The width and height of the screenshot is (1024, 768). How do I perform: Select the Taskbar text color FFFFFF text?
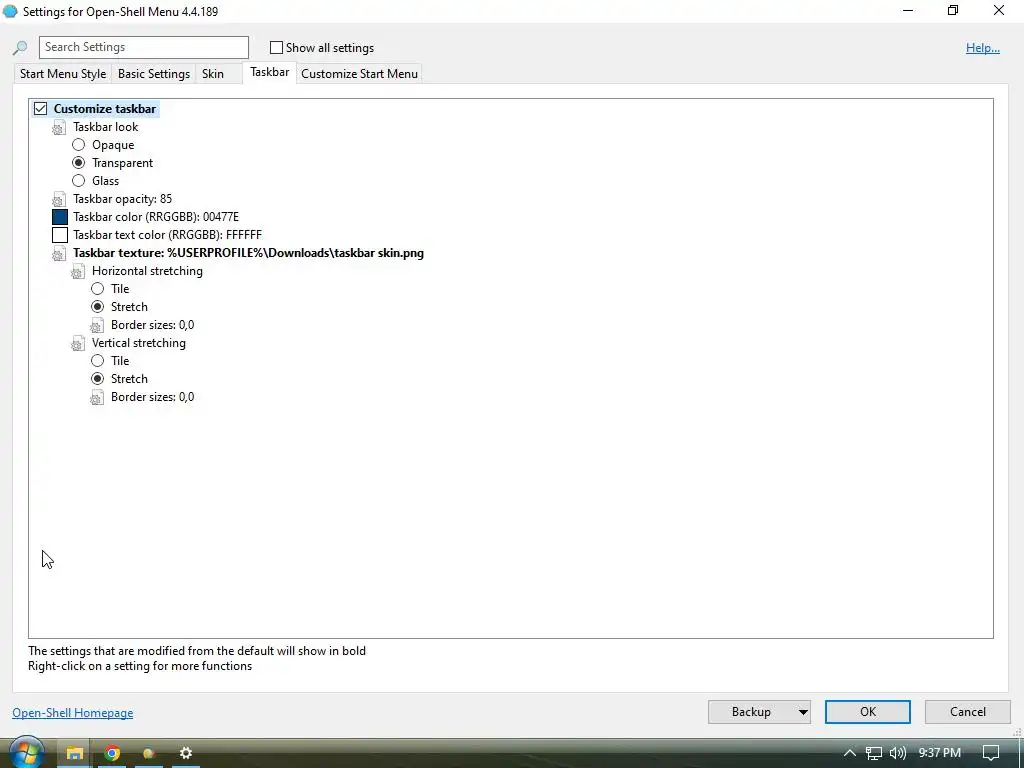[167, 235]
